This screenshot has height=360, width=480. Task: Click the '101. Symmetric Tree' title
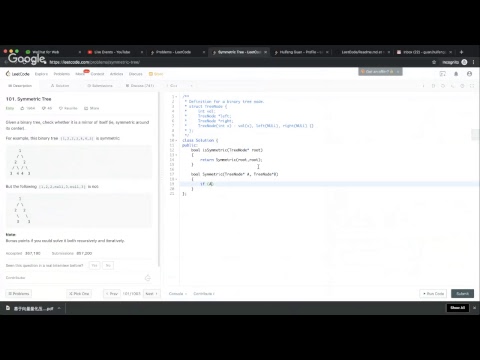[29, 99]
